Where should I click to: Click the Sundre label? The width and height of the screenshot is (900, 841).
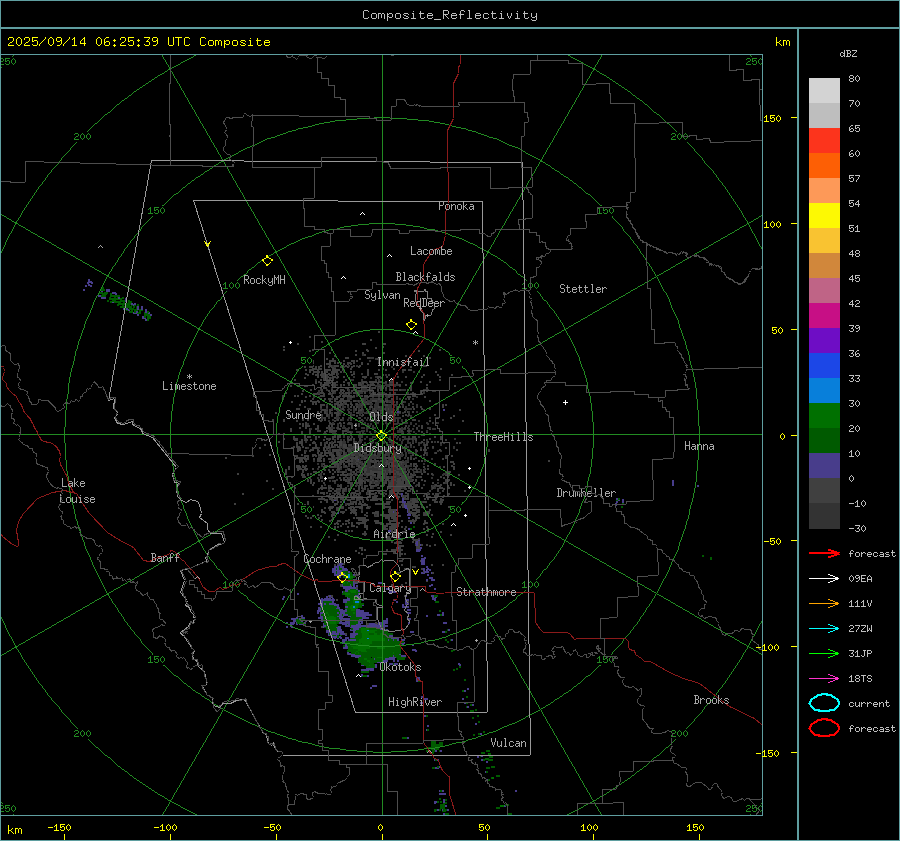pos(303,414)
